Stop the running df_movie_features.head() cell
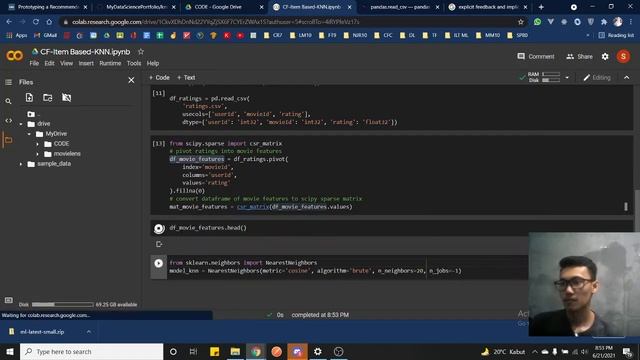The height and width of the screenshot is (360, 640). (159, 229)
